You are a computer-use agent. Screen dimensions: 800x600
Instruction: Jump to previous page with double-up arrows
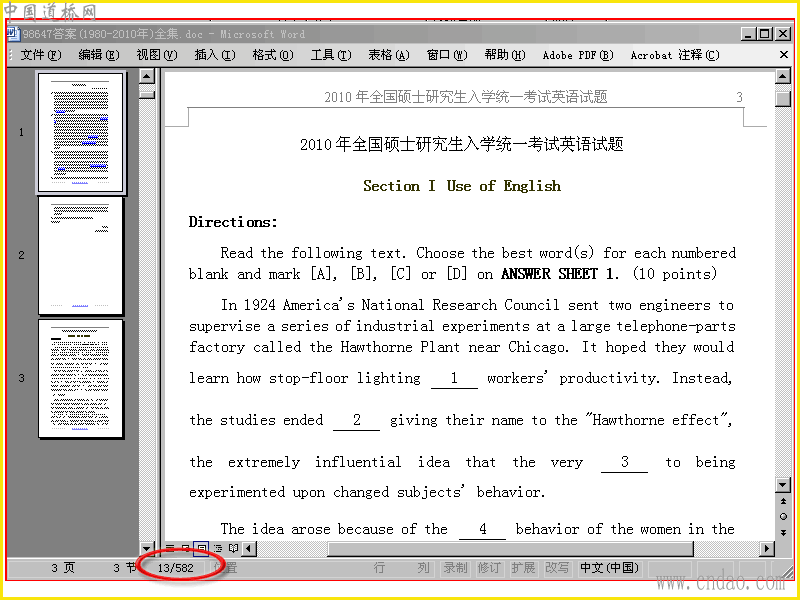pyautogui.click(x=783, y=502)
